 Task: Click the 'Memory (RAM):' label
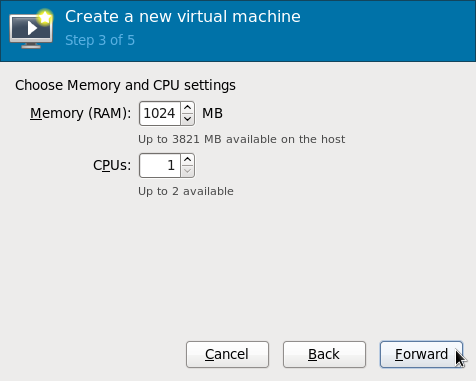pos(81,113)
